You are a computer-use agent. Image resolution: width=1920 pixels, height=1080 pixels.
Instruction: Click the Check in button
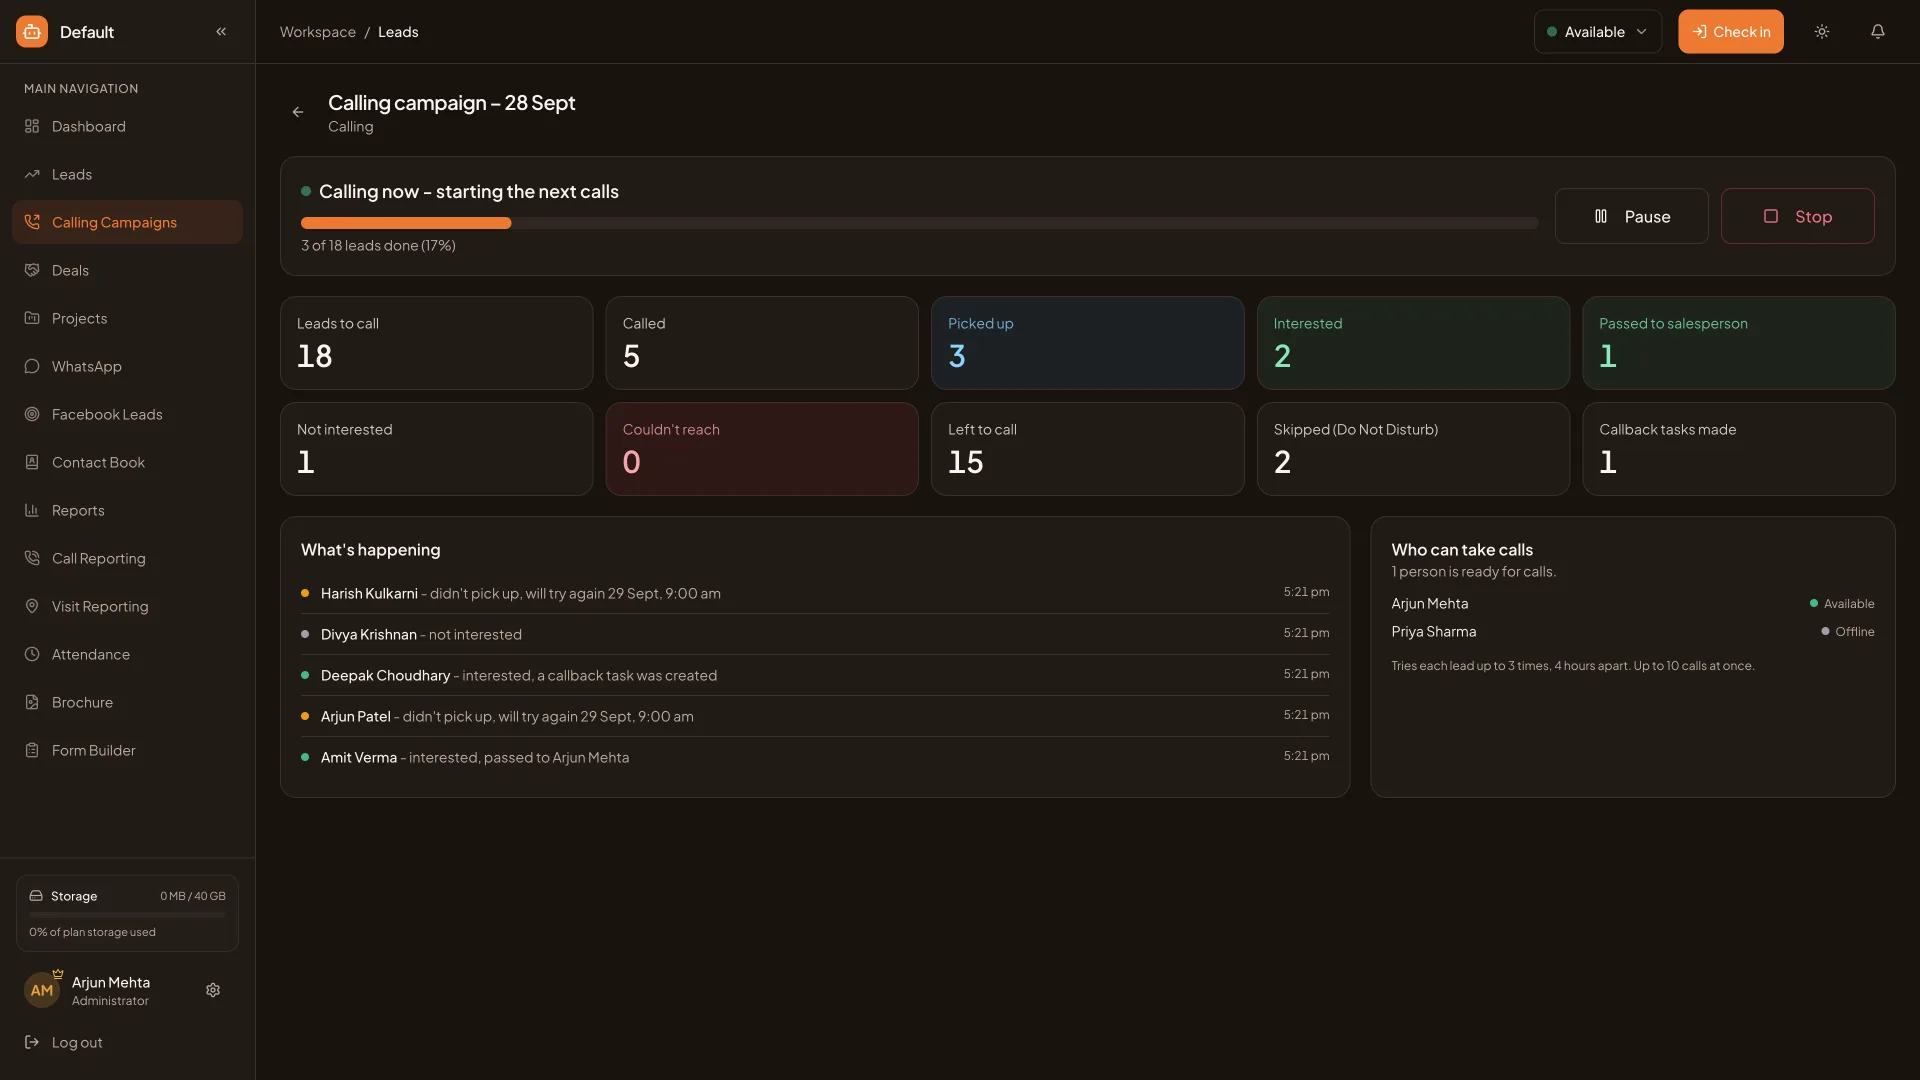[x=1730, y=32]
